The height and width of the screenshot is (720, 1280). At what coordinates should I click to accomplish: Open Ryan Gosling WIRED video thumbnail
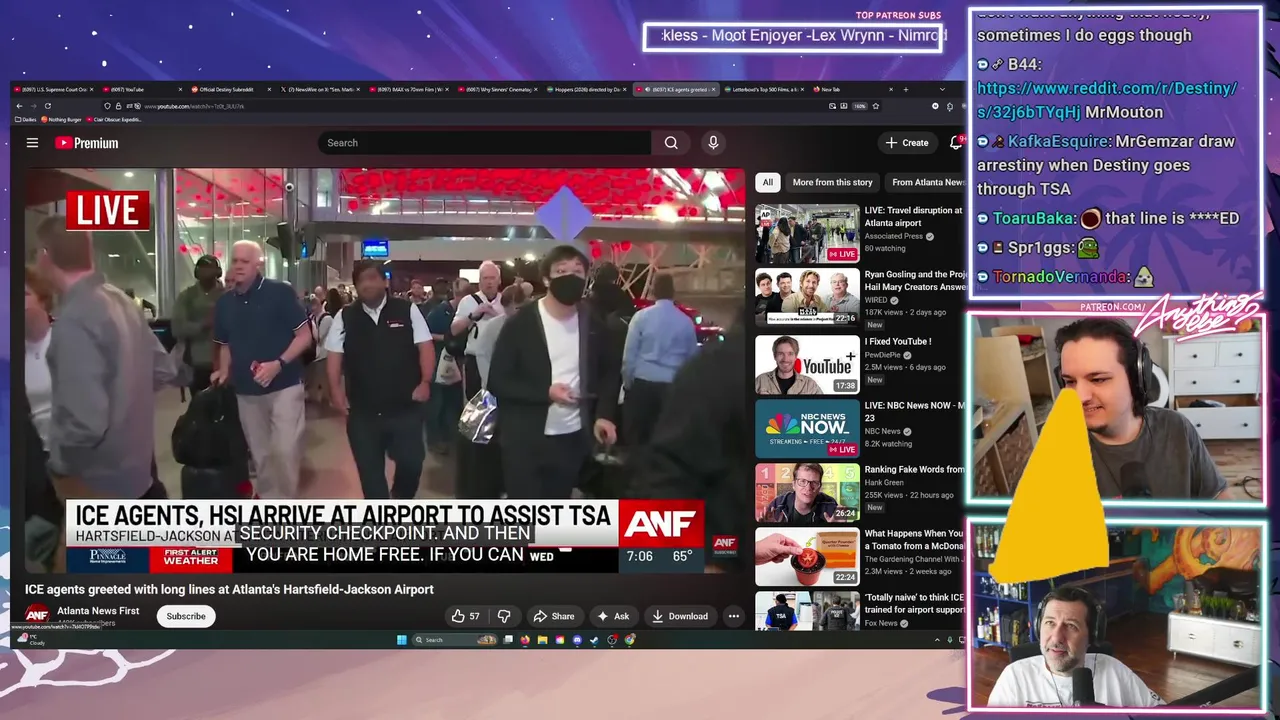pyautogui.click(x=807, y=297)
